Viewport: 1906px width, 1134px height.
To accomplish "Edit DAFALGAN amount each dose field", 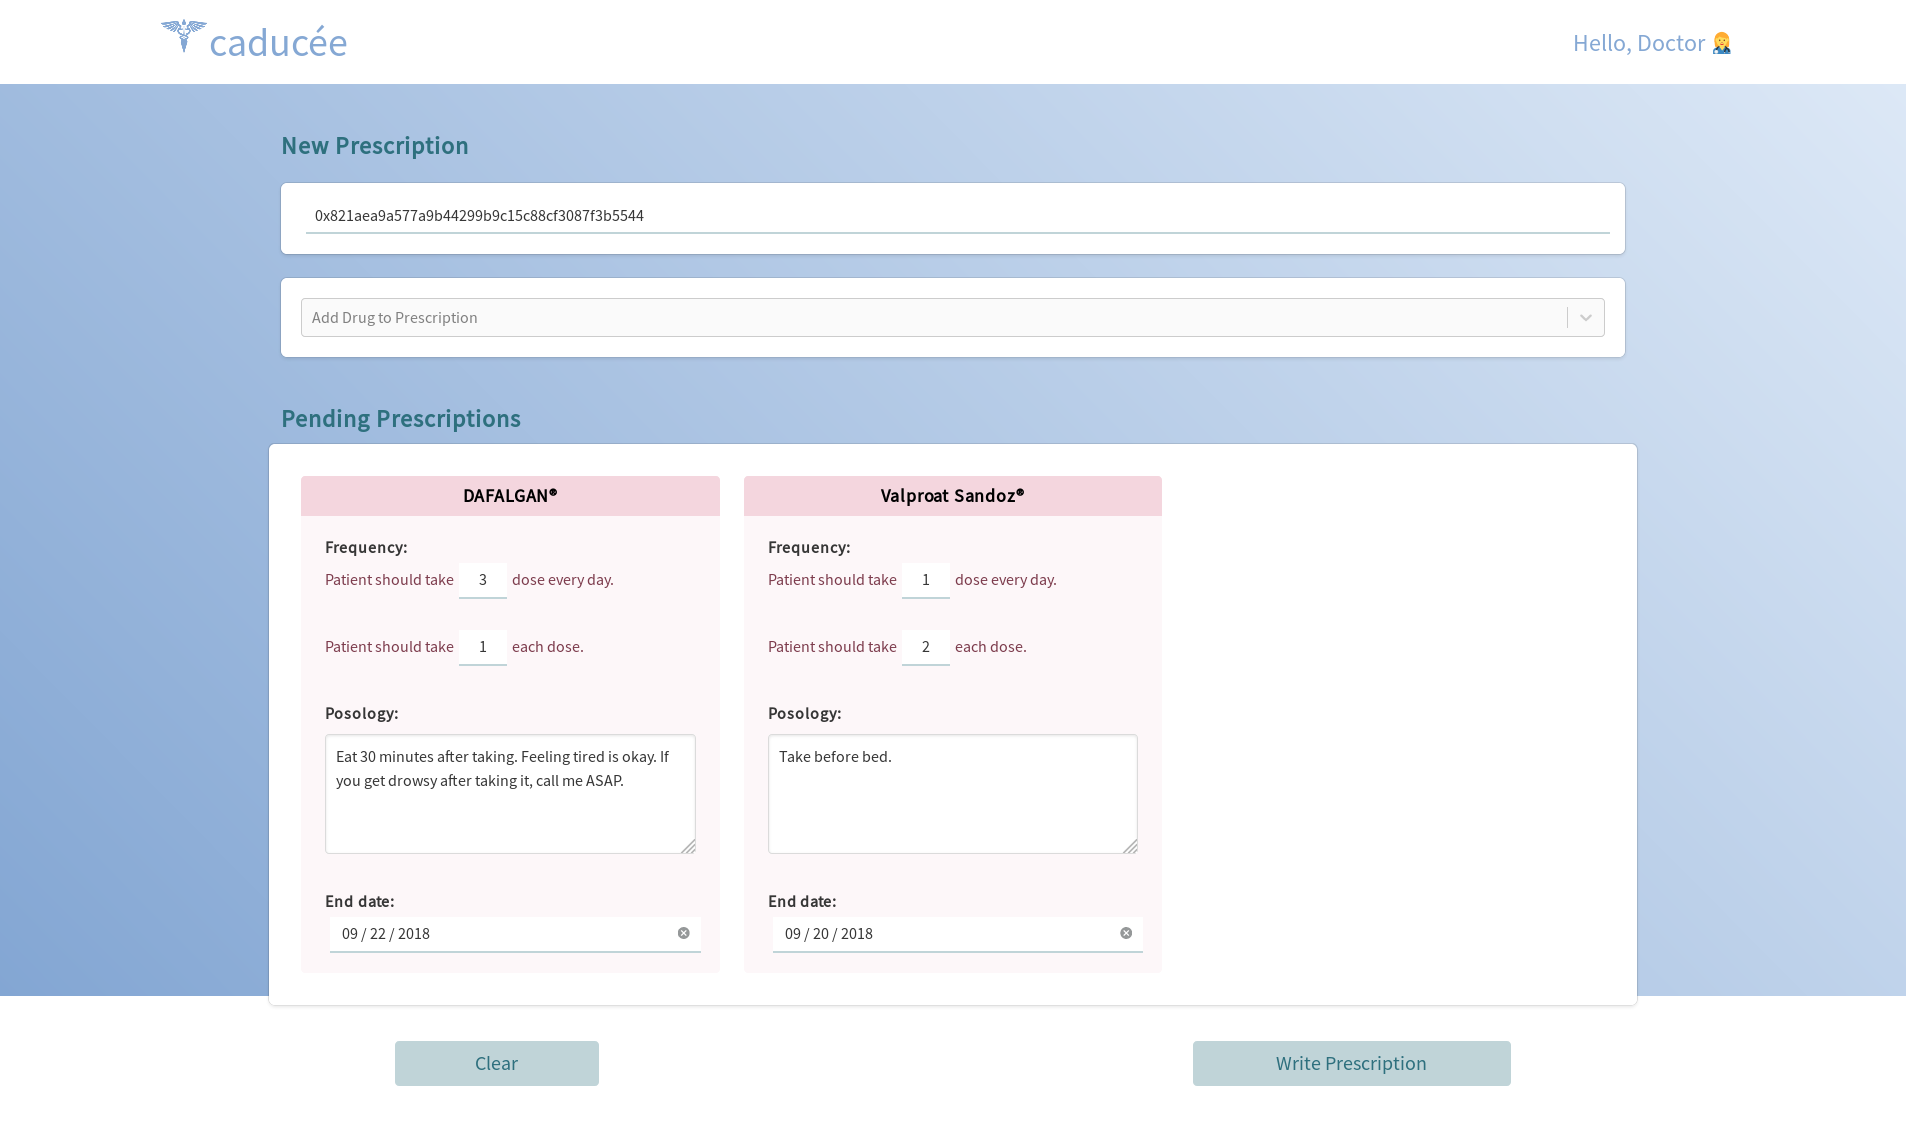I will [483, 647].
